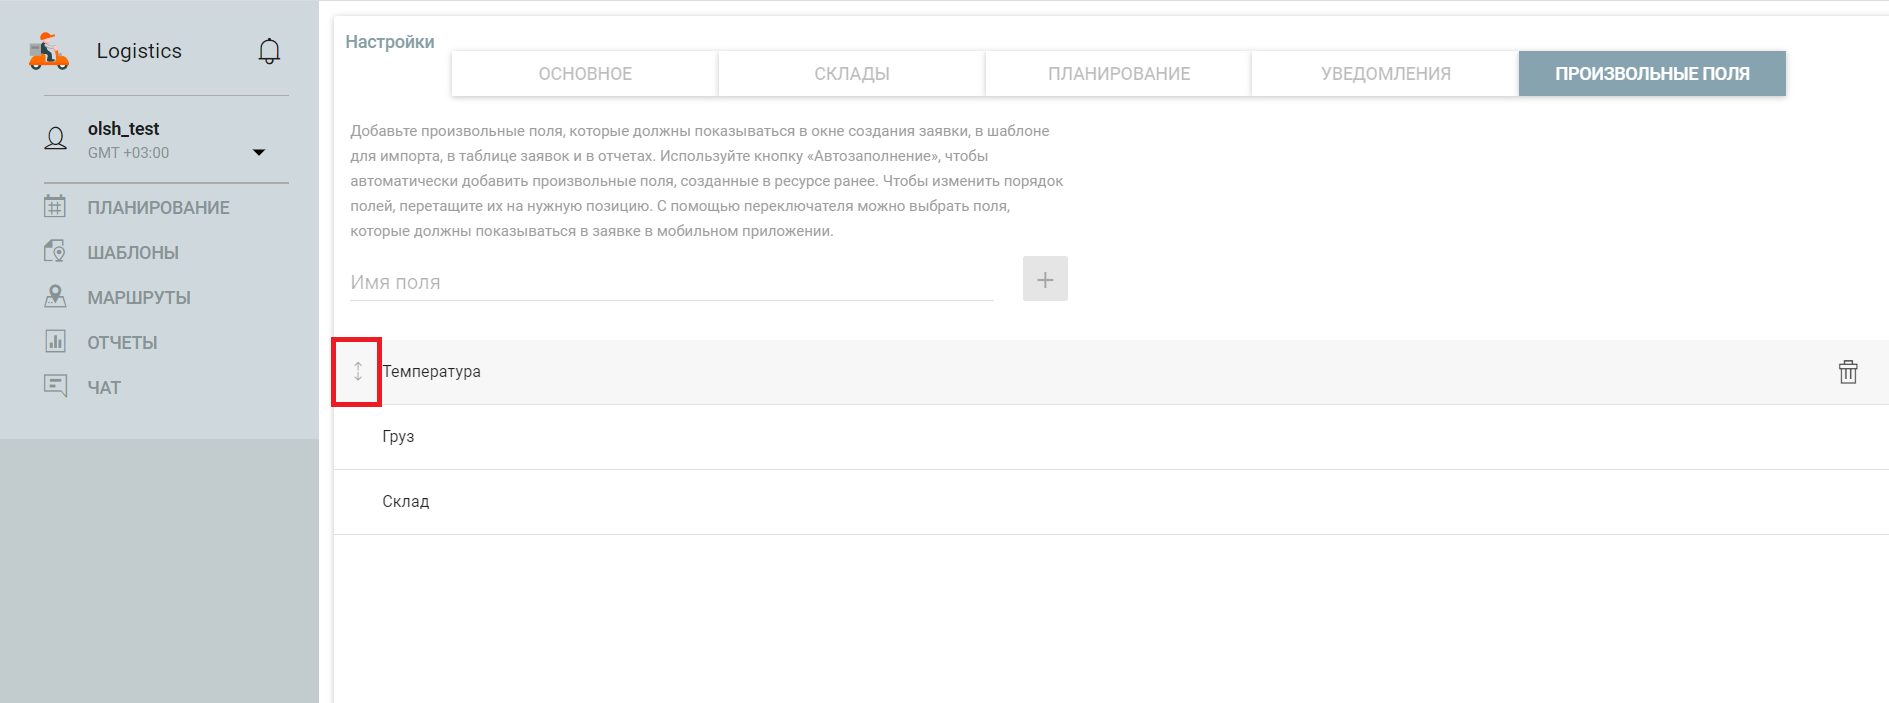Go to Маршруты in the sidebar
Screen dimensions: 1889x703
[139, 298]
